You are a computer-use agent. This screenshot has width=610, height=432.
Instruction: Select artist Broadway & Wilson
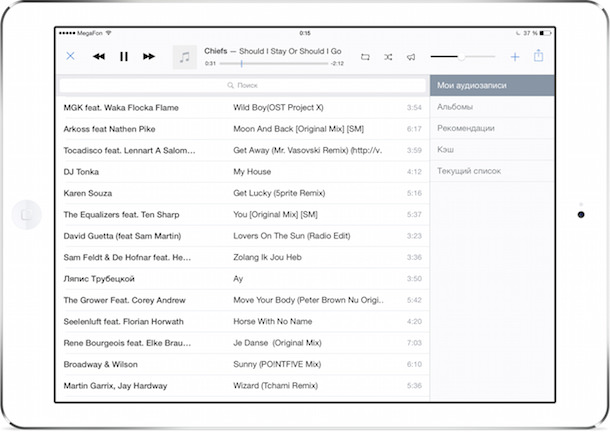[x=100, y=365]
